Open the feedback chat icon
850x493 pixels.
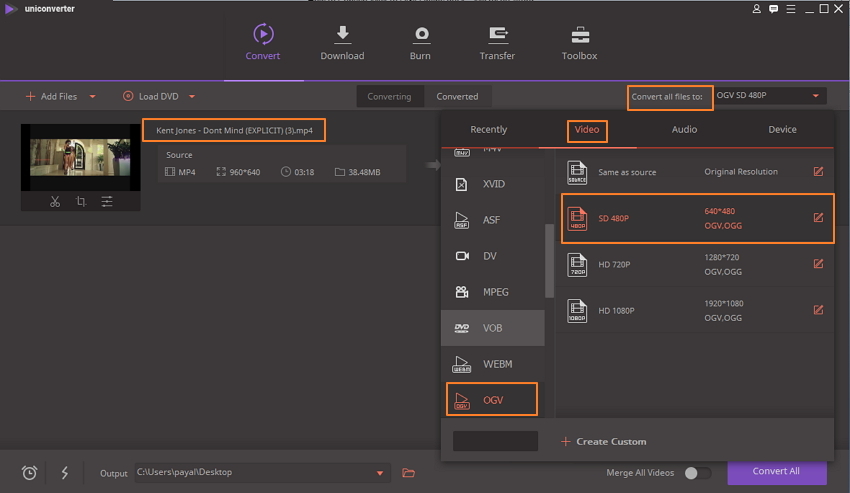774,9
